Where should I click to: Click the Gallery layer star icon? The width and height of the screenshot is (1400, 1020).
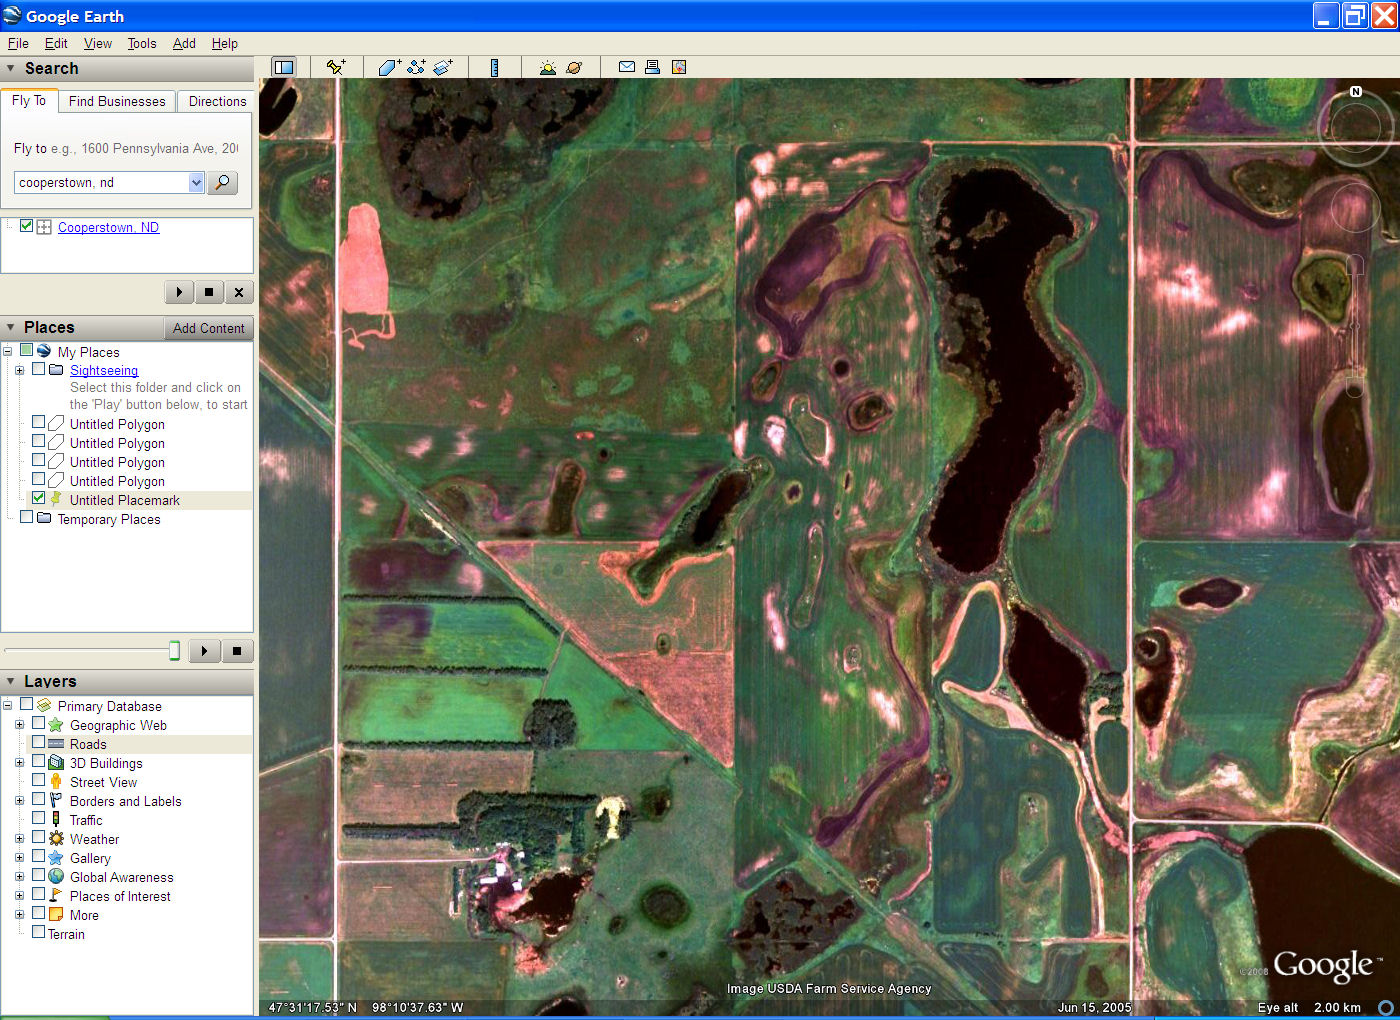(x=56, y=858)
